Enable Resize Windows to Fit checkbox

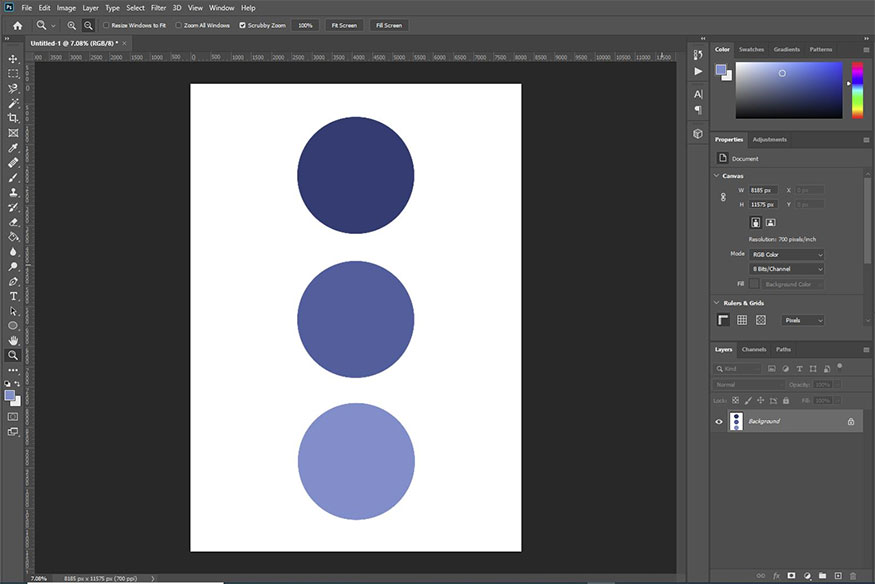click(x=106, y=26)
